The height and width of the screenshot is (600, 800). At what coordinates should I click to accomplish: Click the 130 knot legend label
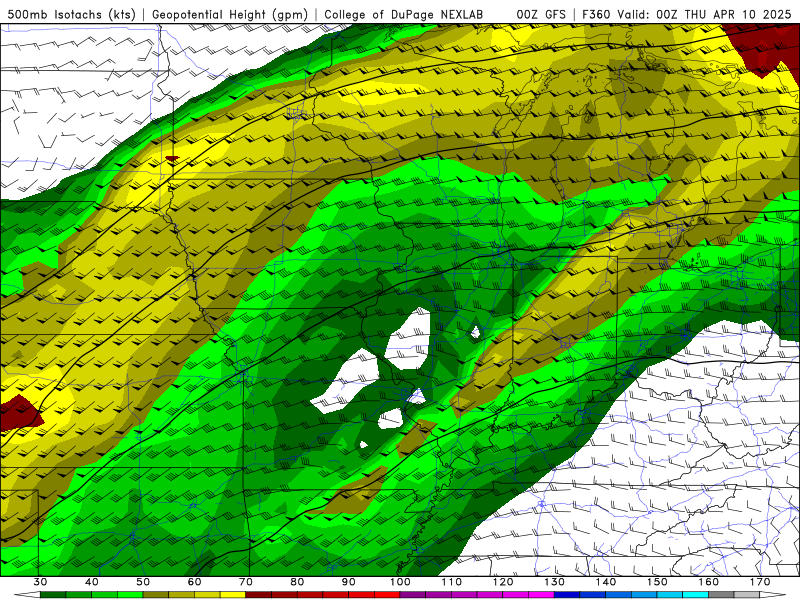click(x=554, y=582)
